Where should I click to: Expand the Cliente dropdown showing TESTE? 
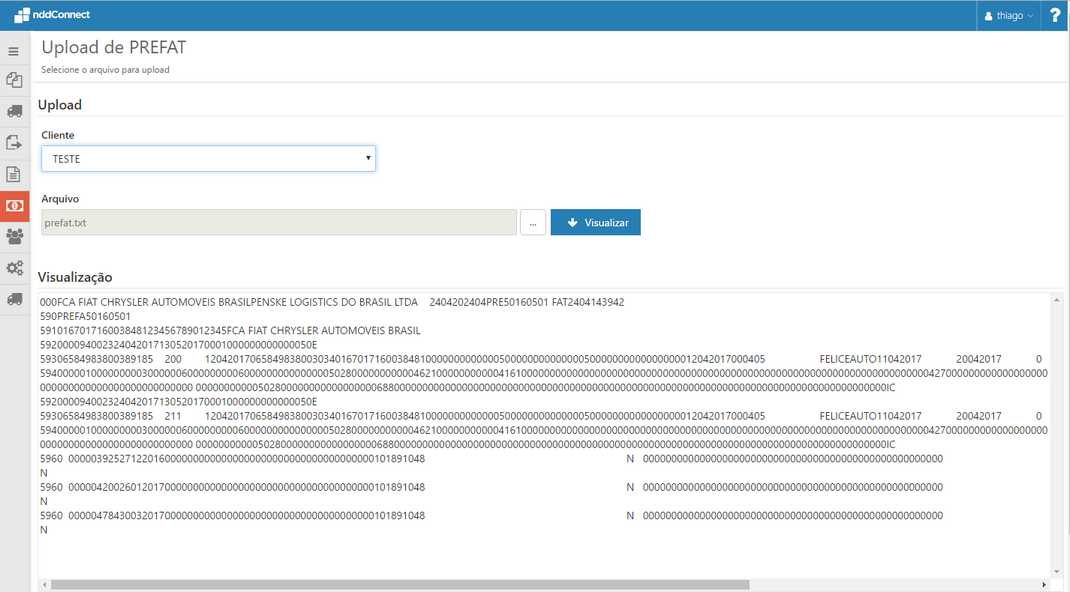point(208,158)
